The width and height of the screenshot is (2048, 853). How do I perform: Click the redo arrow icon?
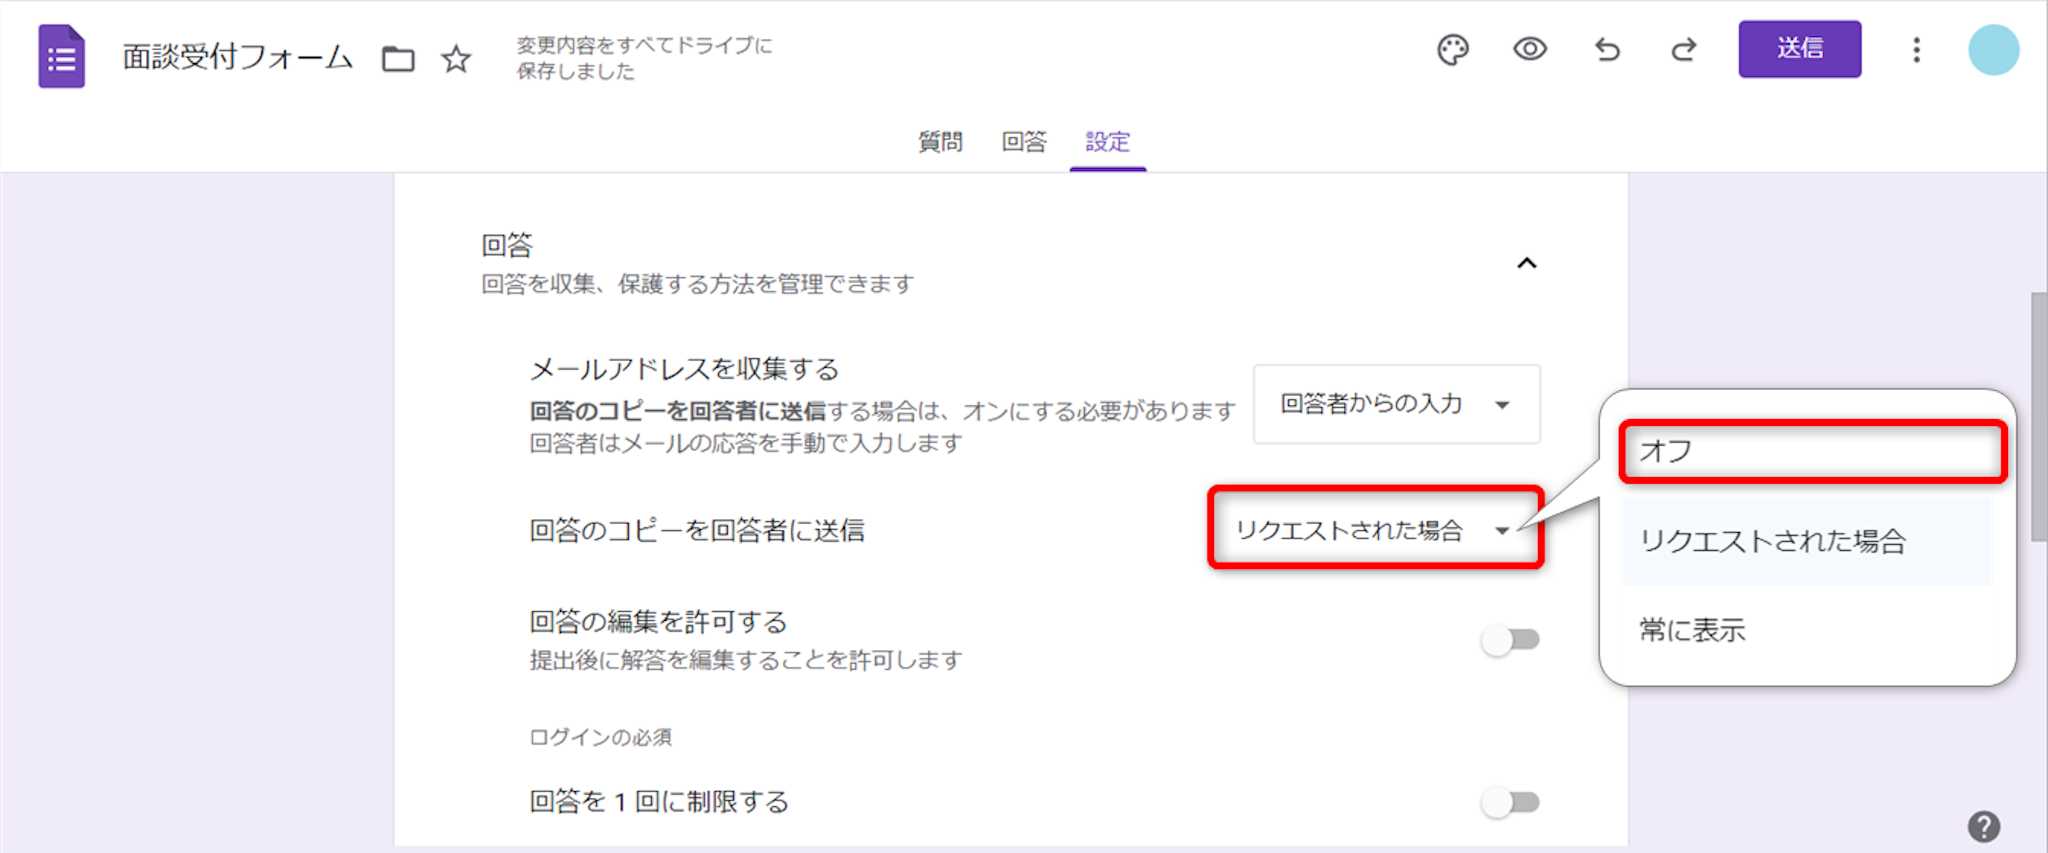(1684, 49)
